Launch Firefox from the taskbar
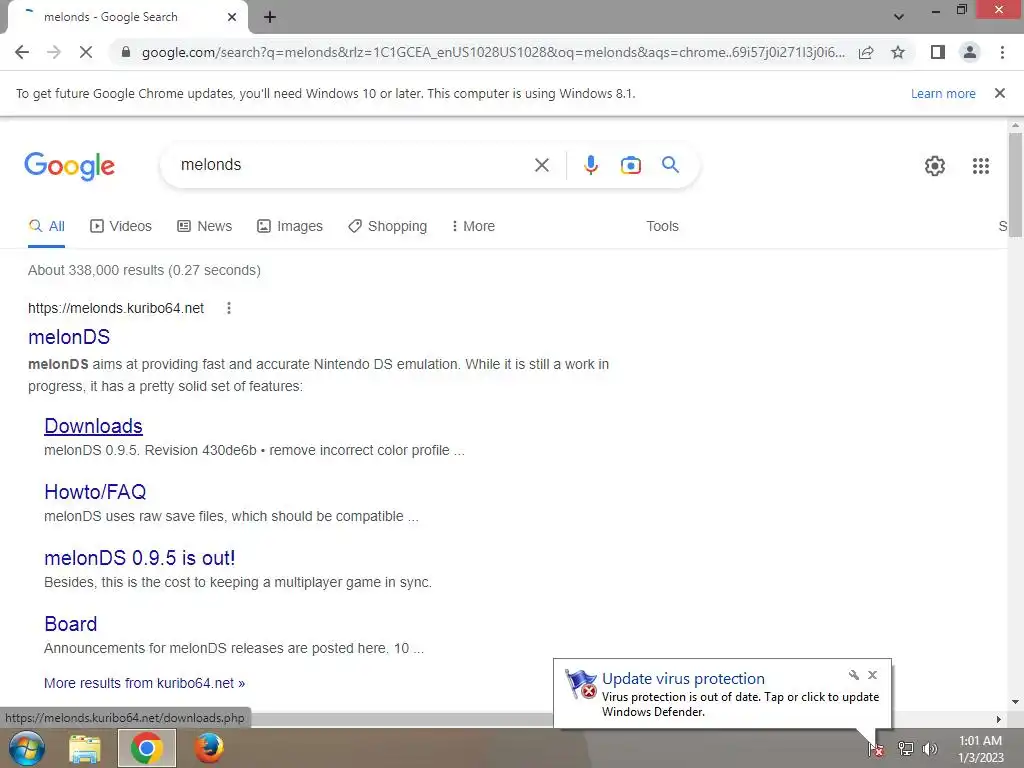 click(209, 748)
